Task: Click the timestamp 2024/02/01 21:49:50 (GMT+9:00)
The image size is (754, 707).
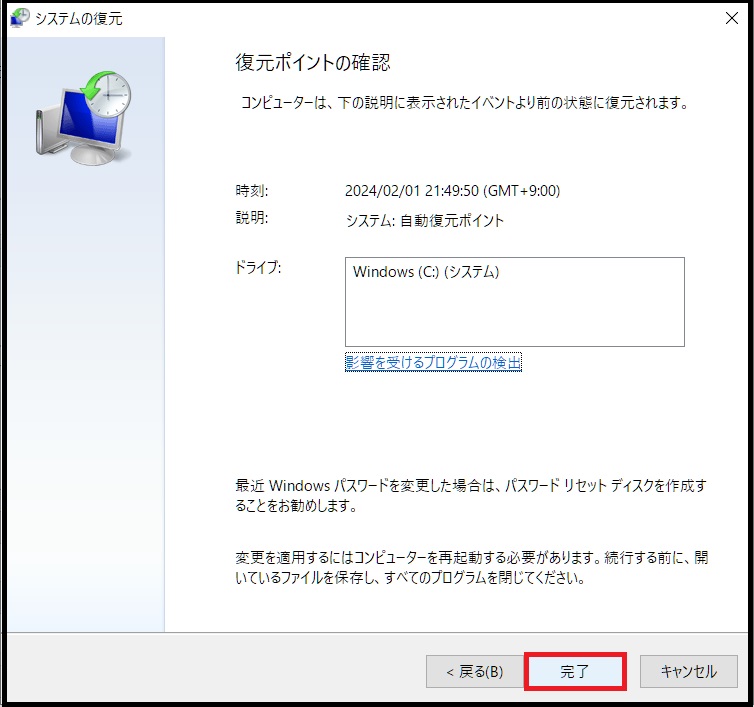Action: click(x=452, y=191)
